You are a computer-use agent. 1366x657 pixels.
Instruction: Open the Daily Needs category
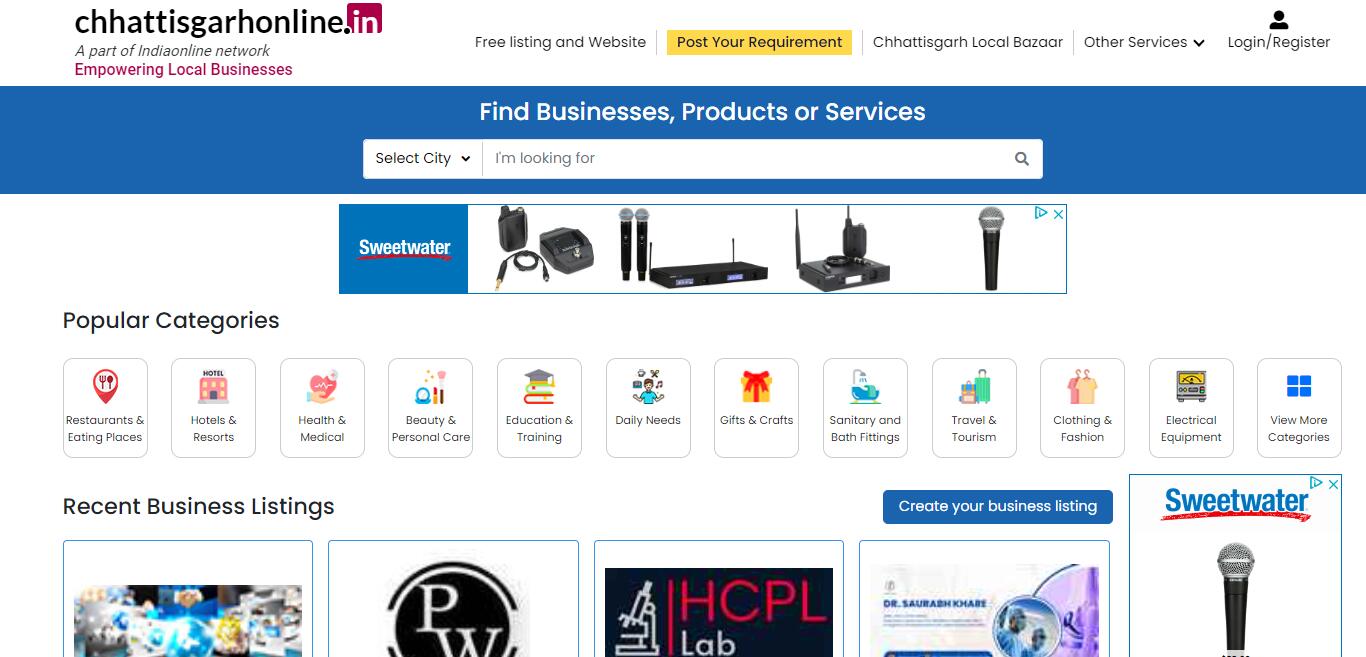(648, 408)
